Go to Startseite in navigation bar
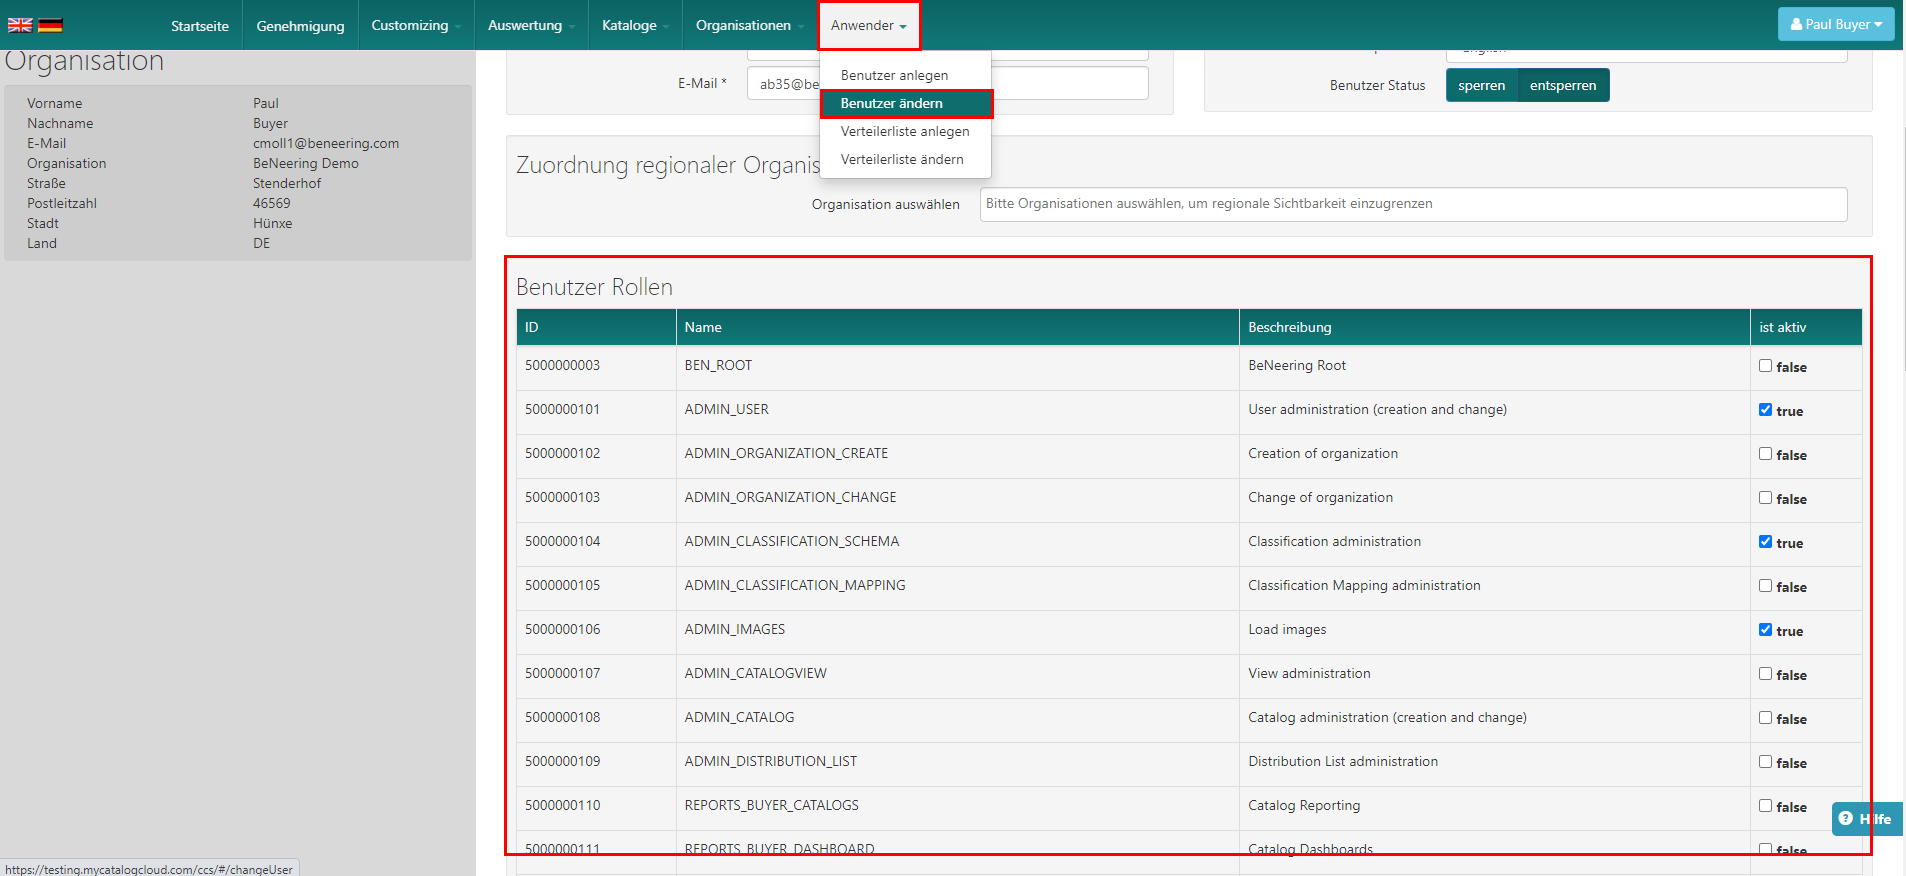The height and width of the screenshot is (876, 1906). point(199,26)
